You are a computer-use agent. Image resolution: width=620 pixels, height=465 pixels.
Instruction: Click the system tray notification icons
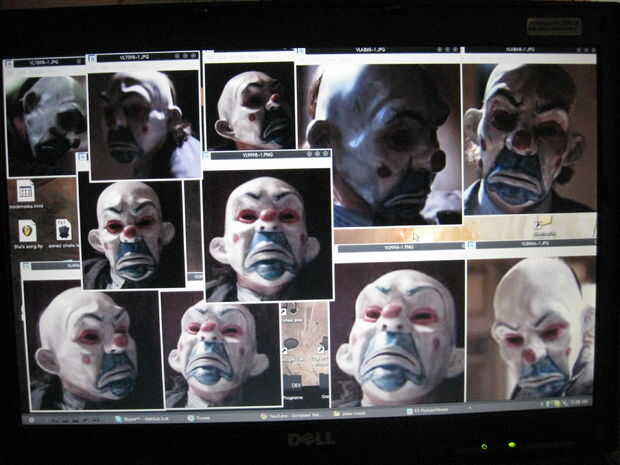(556, 404)
